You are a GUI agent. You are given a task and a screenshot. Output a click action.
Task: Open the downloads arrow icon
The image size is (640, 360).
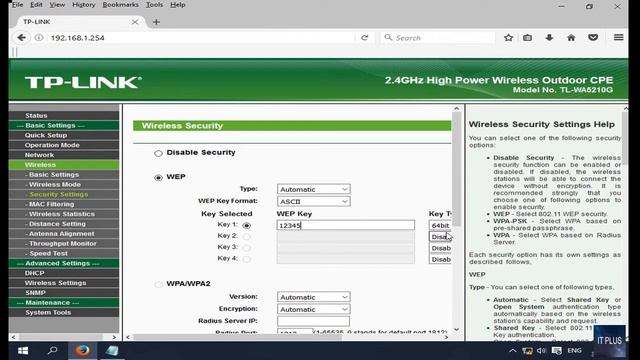(549, 38)
